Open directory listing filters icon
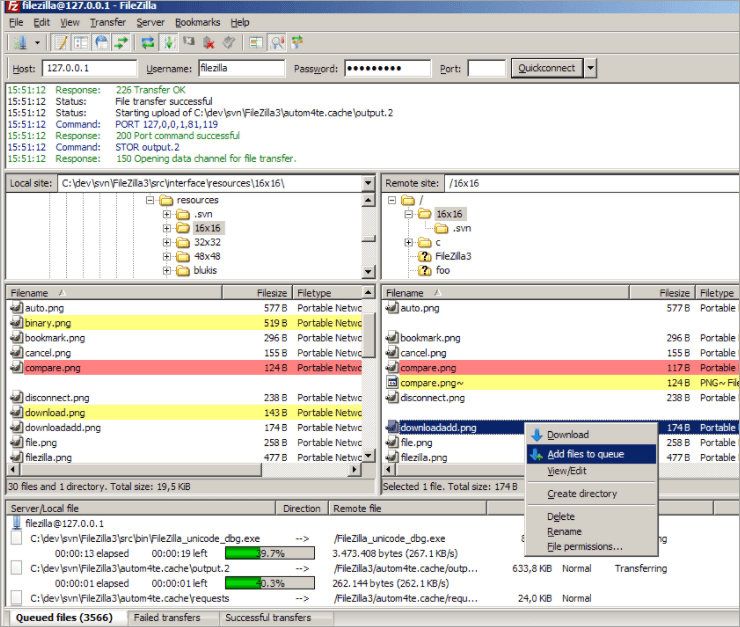The width and height of the screenshot is (740, 627). [x=256, y=43]
